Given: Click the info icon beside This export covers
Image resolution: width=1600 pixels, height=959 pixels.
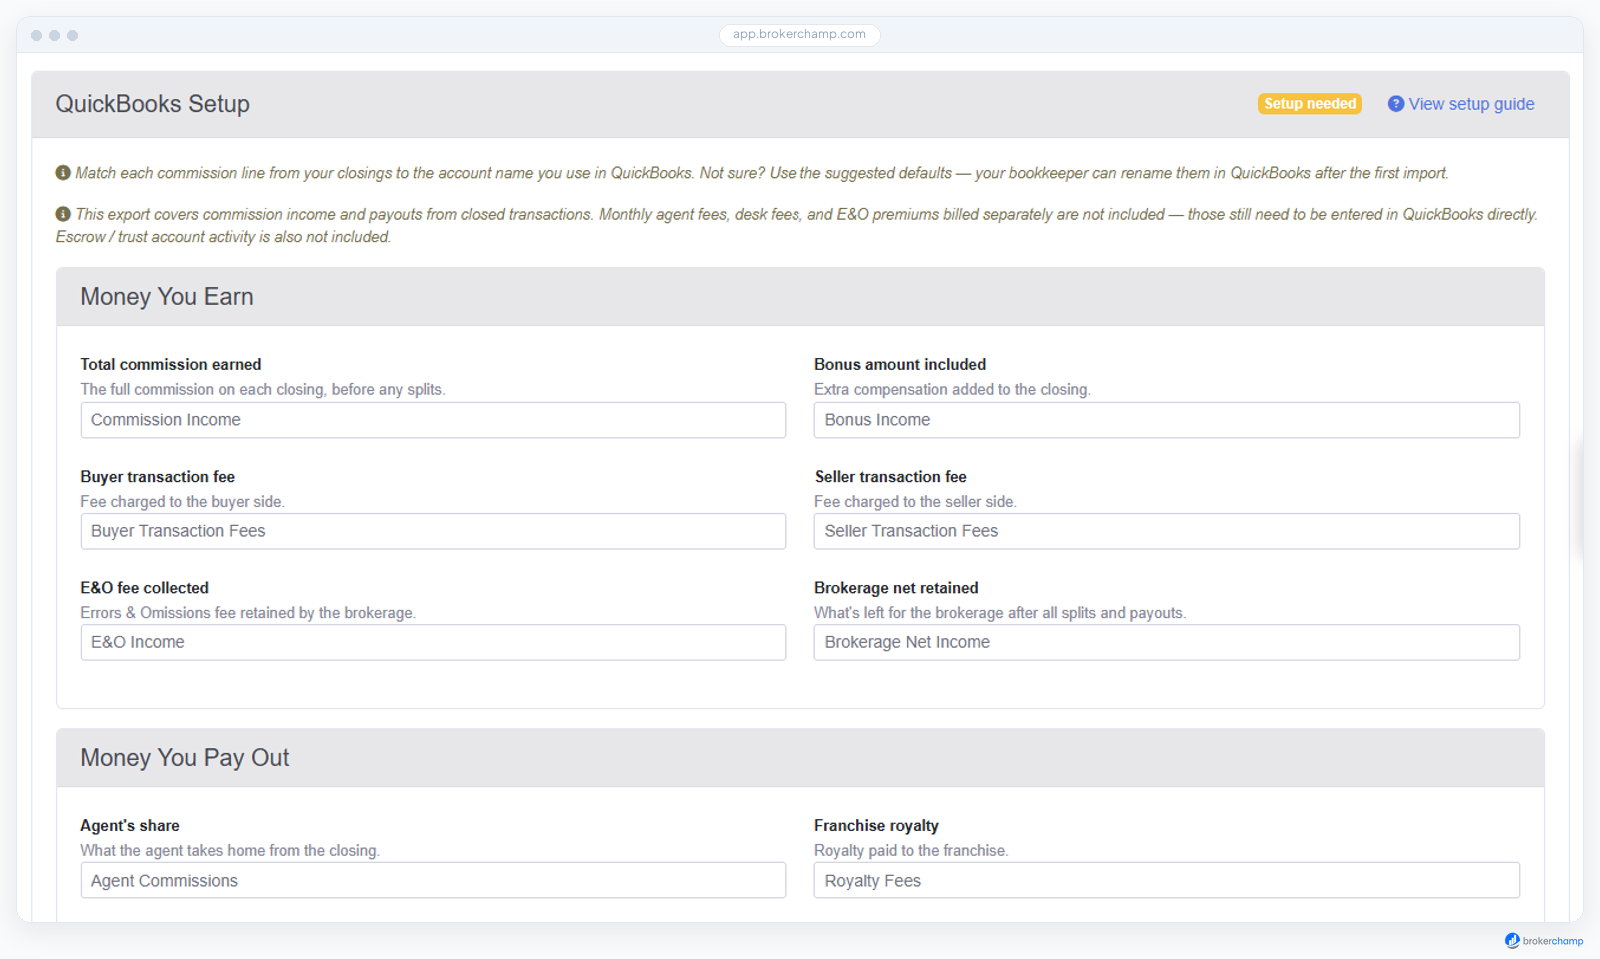Looking at the screenshot, I should [63, 214].
